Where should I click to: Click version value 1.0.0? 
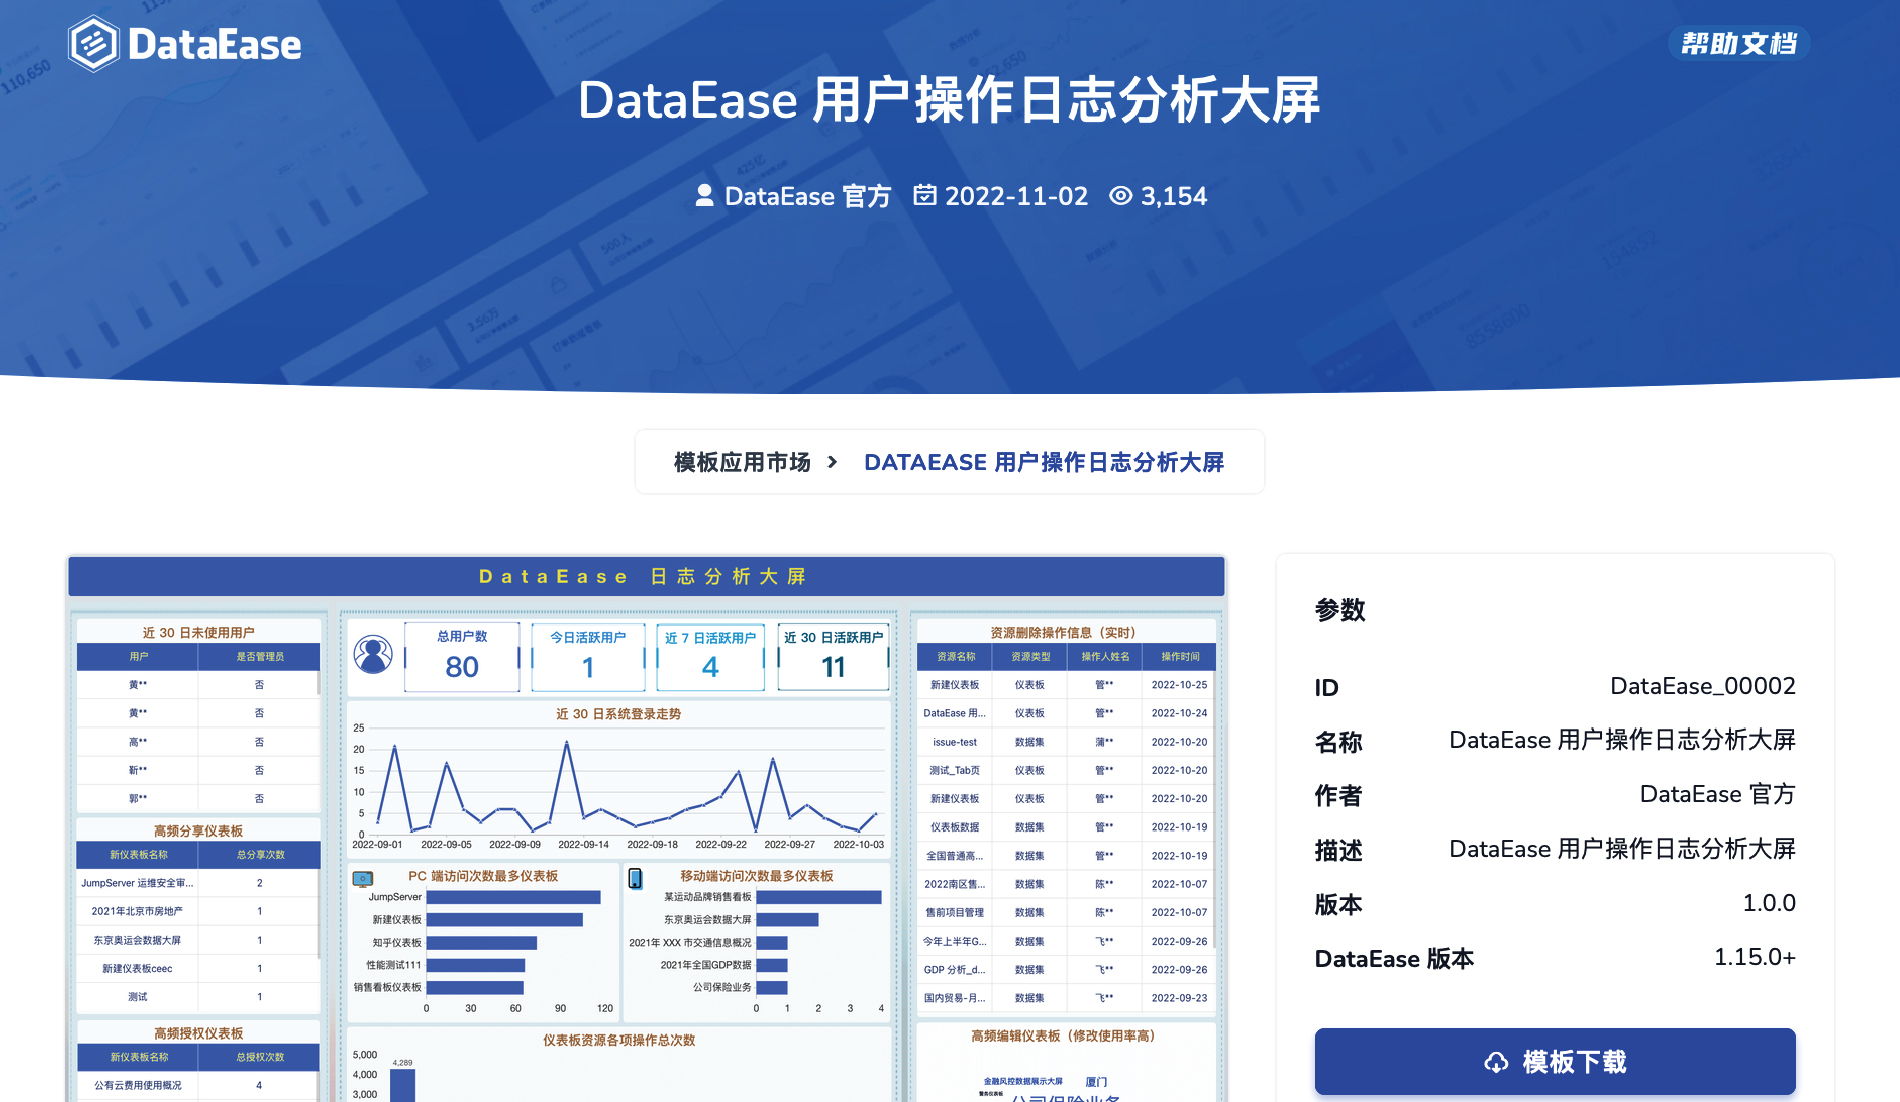coord(1769,903)
